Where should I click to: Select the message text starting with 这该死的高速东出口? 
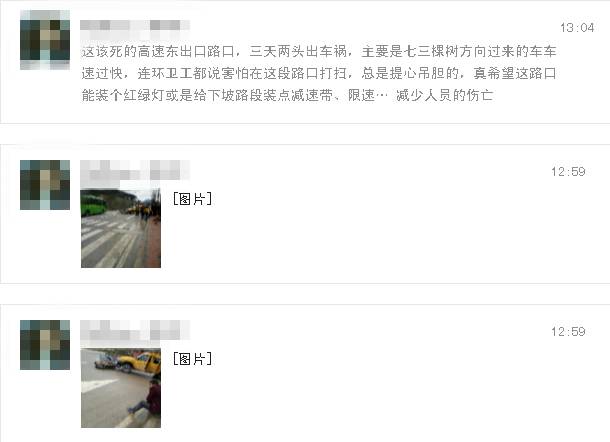point(319,73)
